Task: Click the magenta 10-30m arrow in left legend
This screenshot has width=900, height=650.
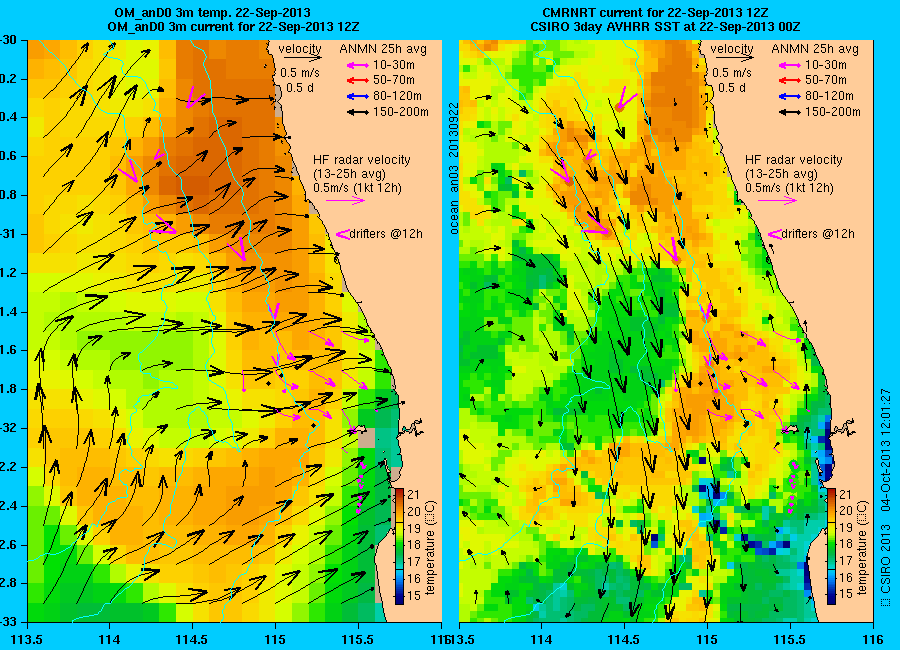Action: tap(358, 65)
